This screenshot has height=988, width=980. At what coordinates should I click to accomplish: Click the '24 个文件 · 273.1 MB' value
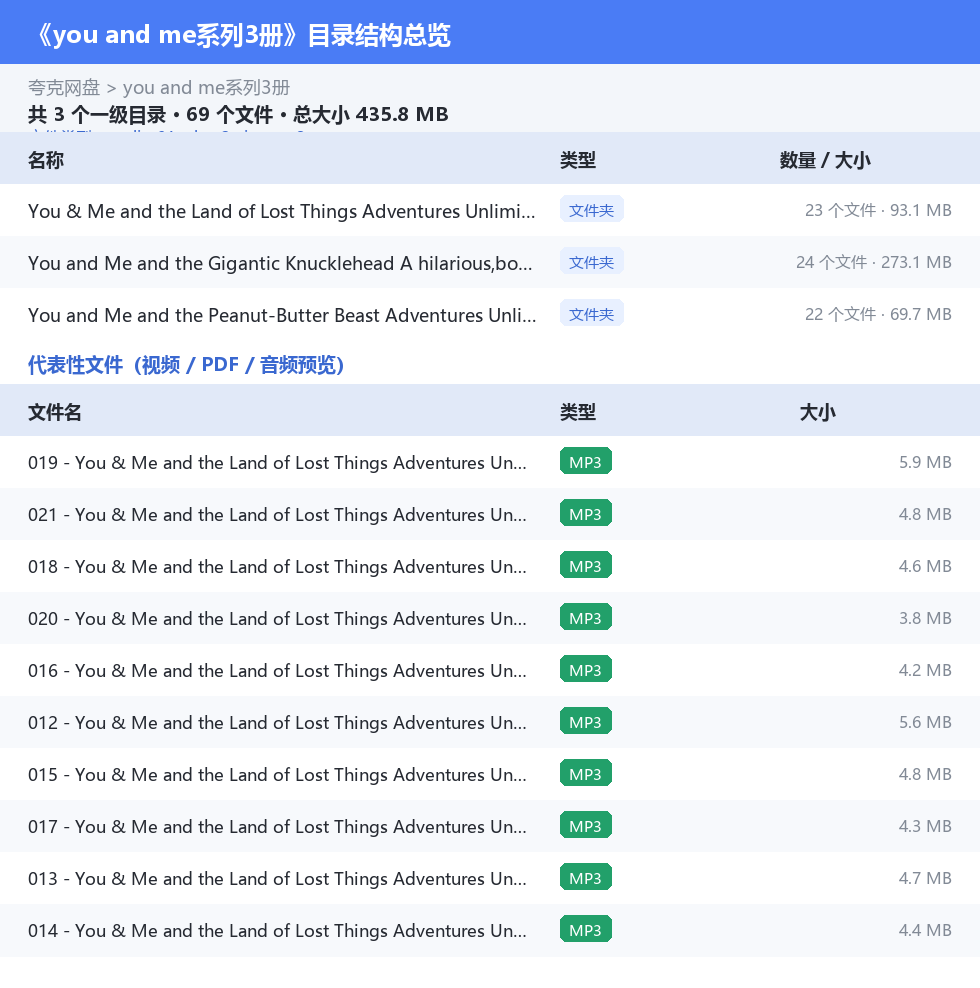[x=873, y=262]
